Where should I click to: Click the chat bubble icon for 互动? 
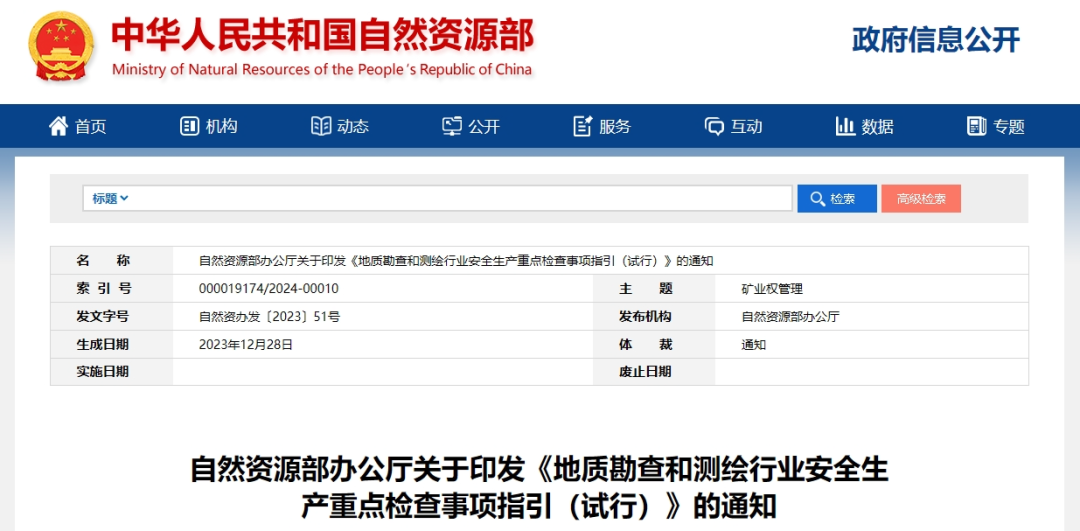pyautogui.click(x=714, y=126)
